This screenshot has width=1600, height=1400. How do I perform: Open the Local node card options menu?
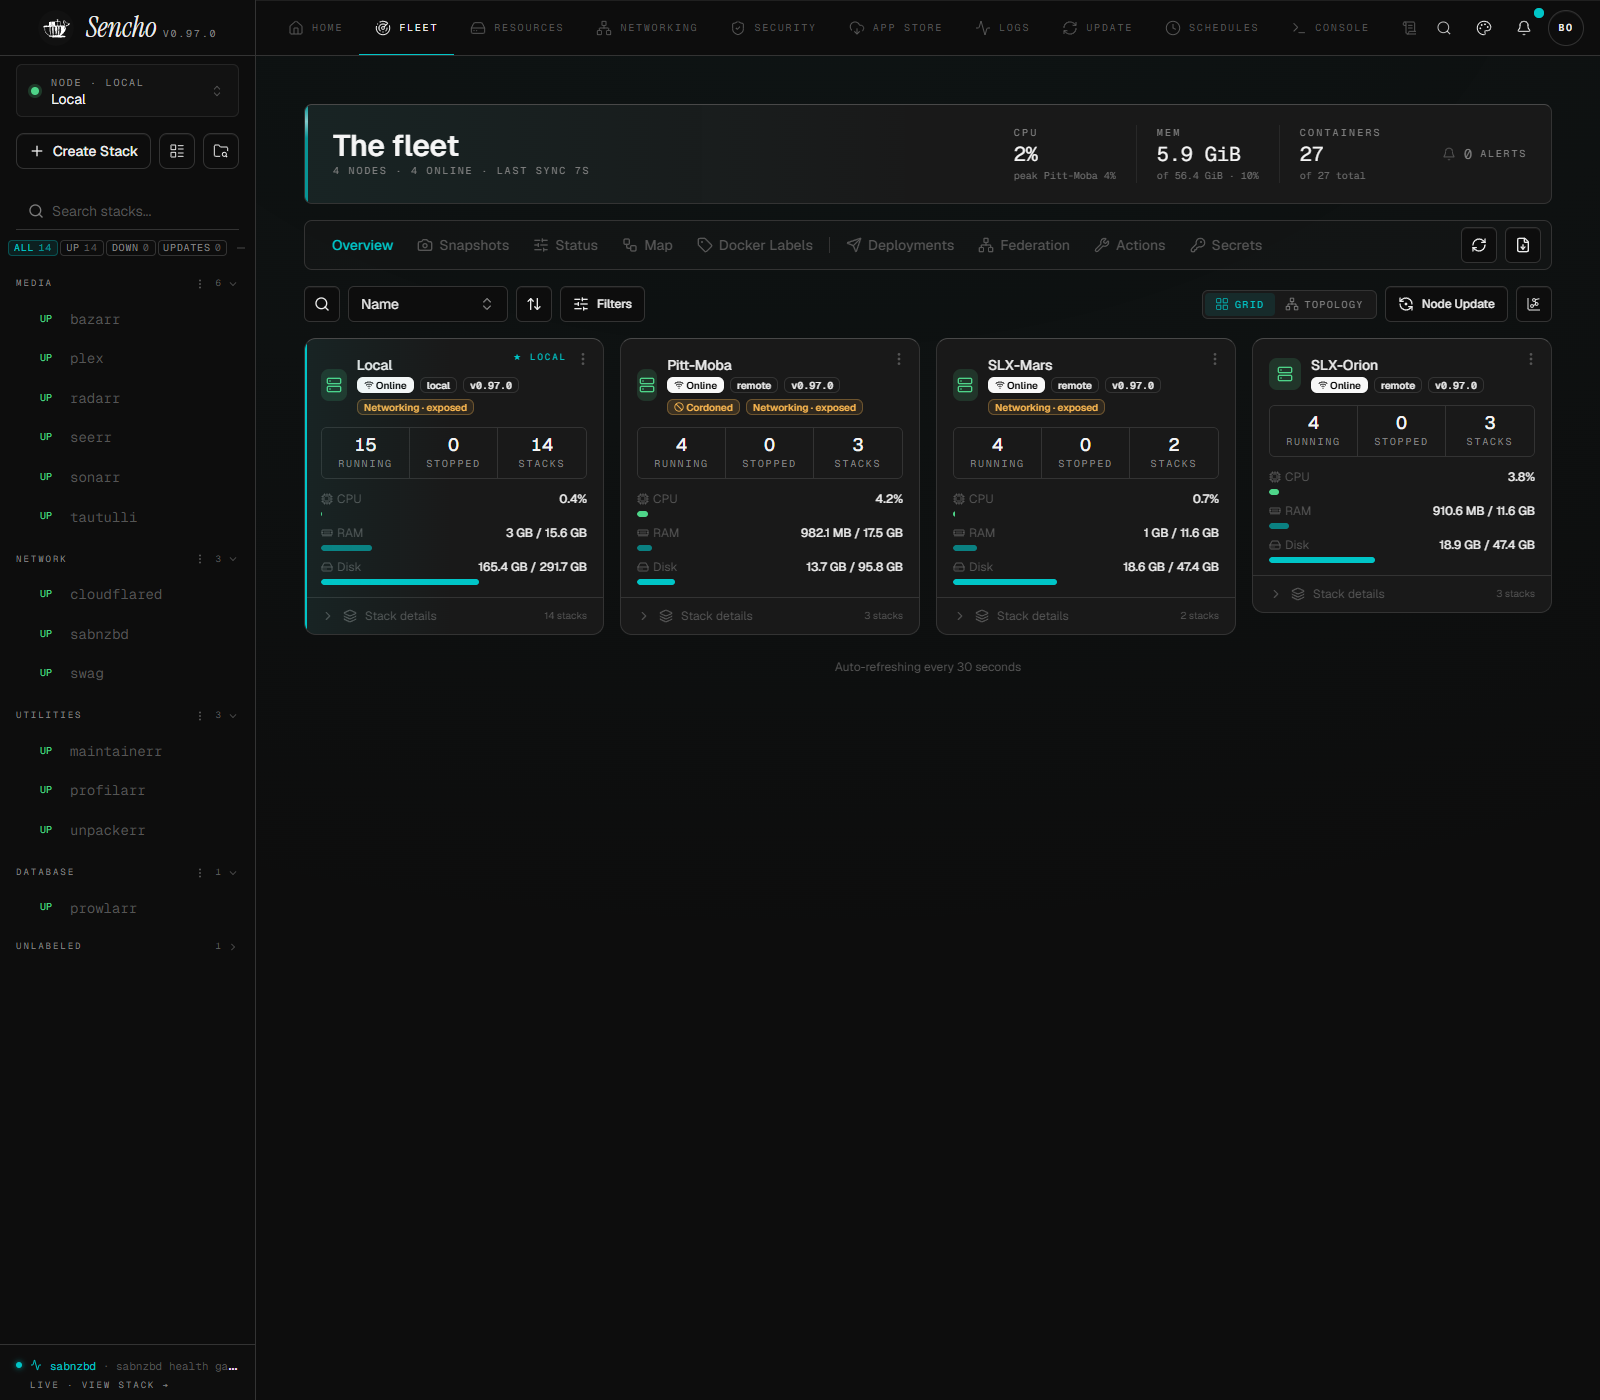coord(583,358)
